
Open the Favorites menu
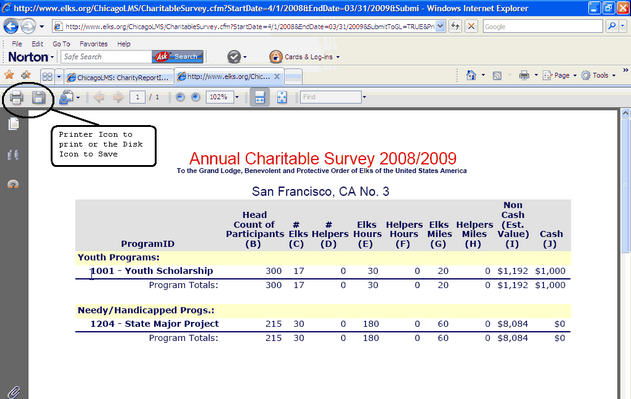click(x=93, y=44)
